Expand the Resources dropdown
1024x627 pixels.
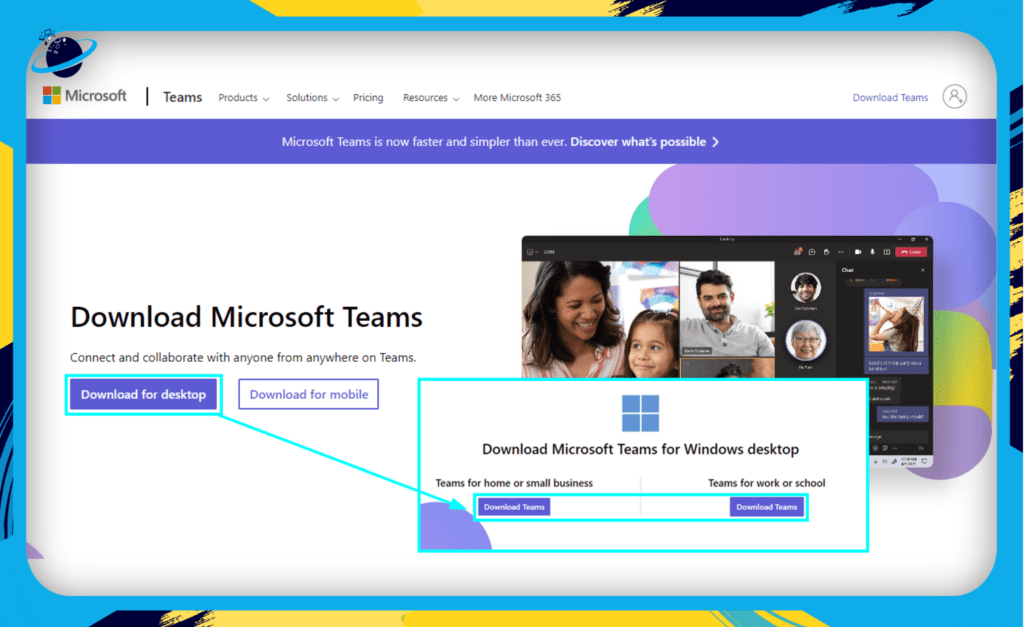click(x=430, y=97)
